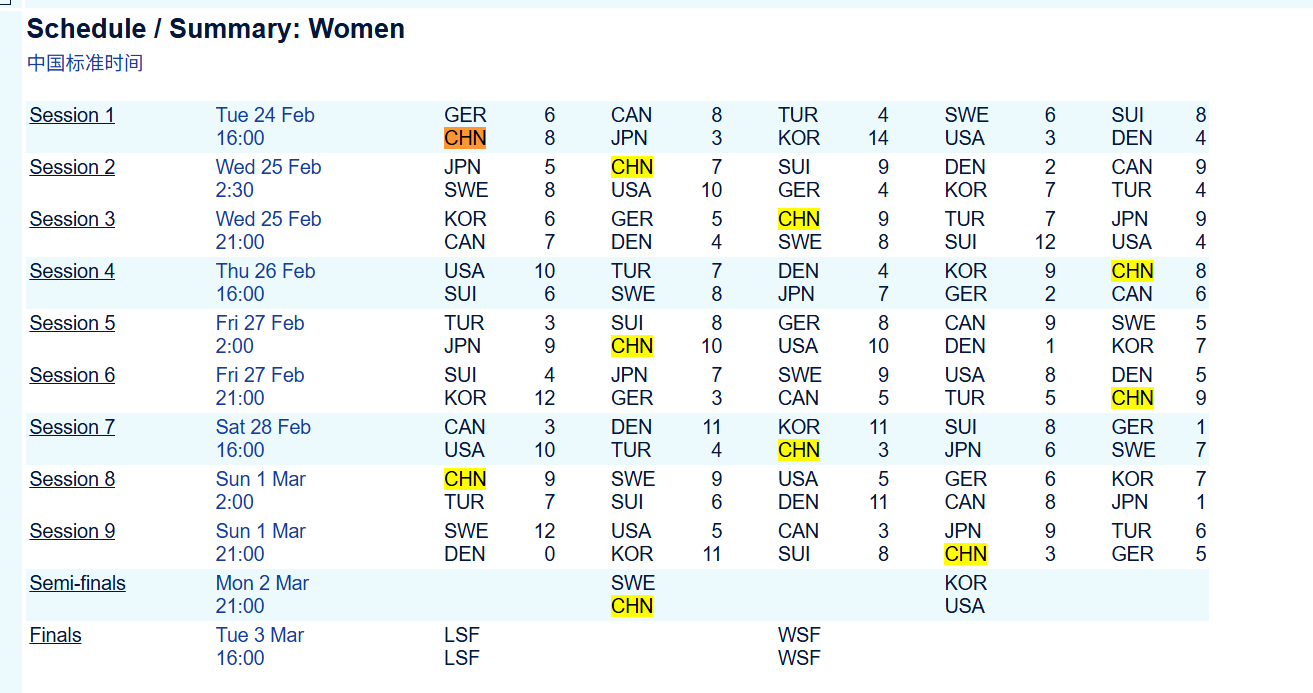Open the Session 1 link
Screen dimensions: 1313x693
coord(72,115)
